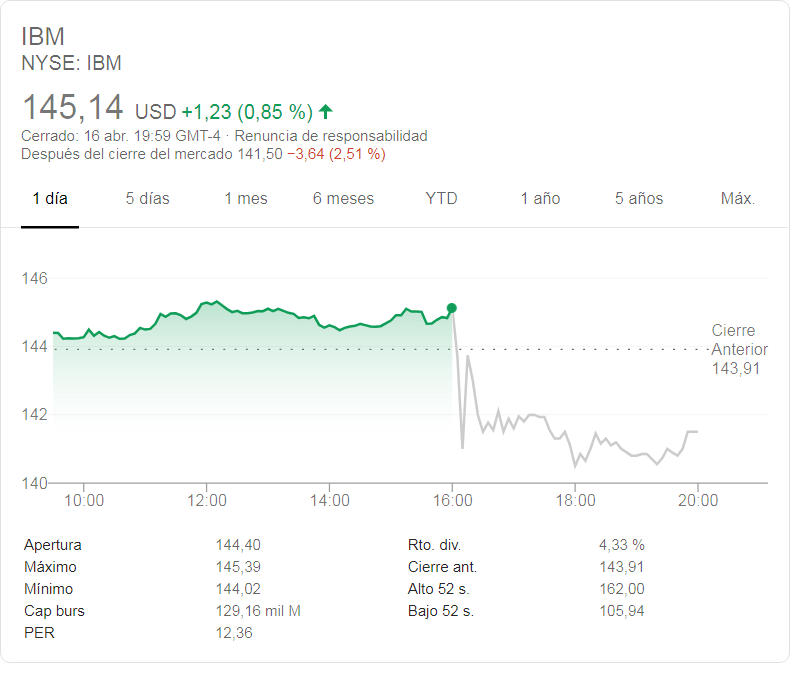Image resolution: width=794 pixels, height=674 pixels.
Task: Click the 145,14 stock price
Action: coord(73,108)
